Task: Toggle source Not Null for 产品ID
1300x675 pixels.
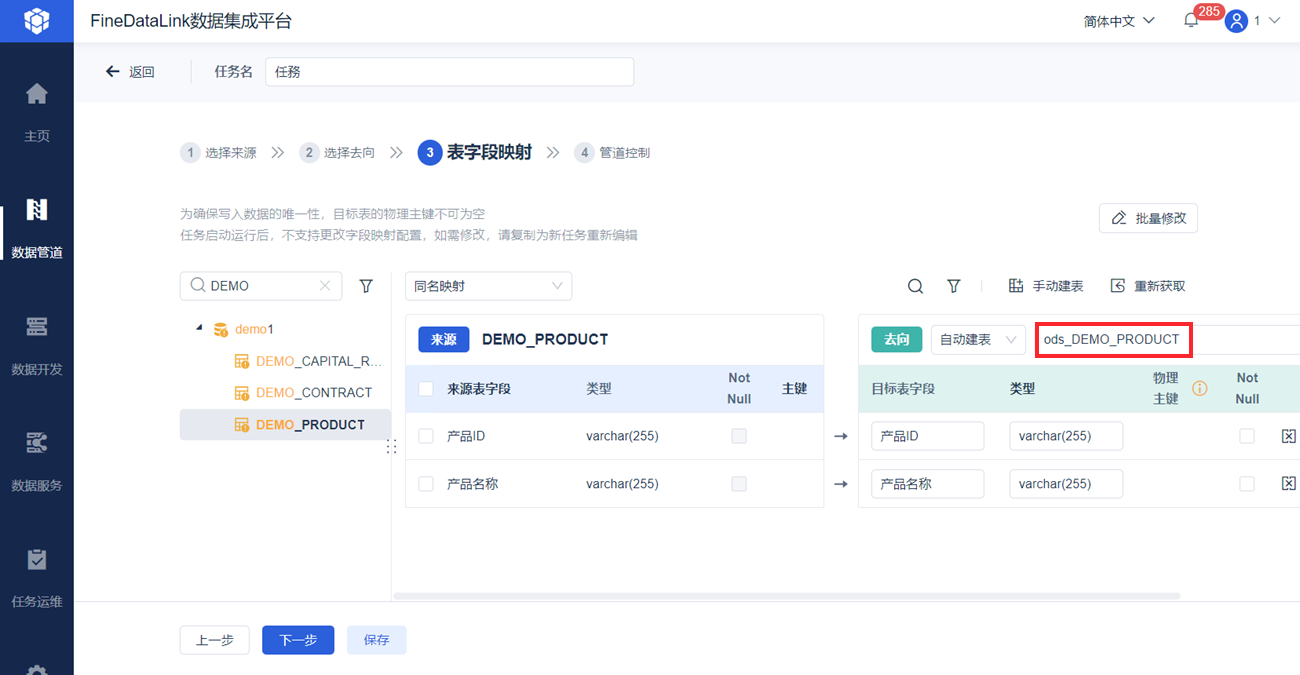Action: tap(739, 436)
